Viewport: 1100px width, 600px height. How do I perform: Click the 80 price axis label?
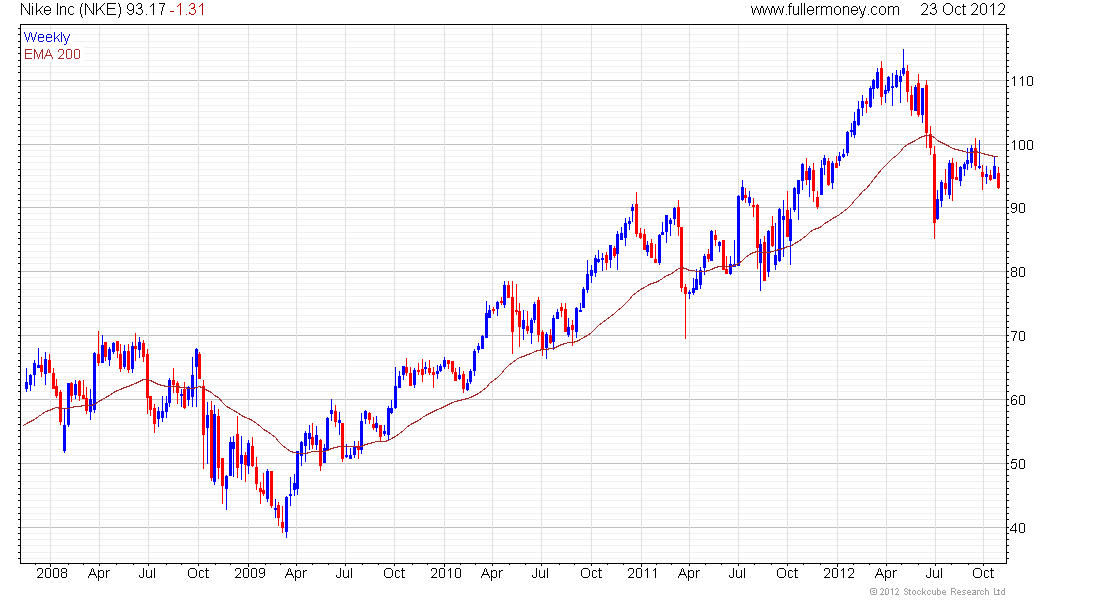[1018, 272]
